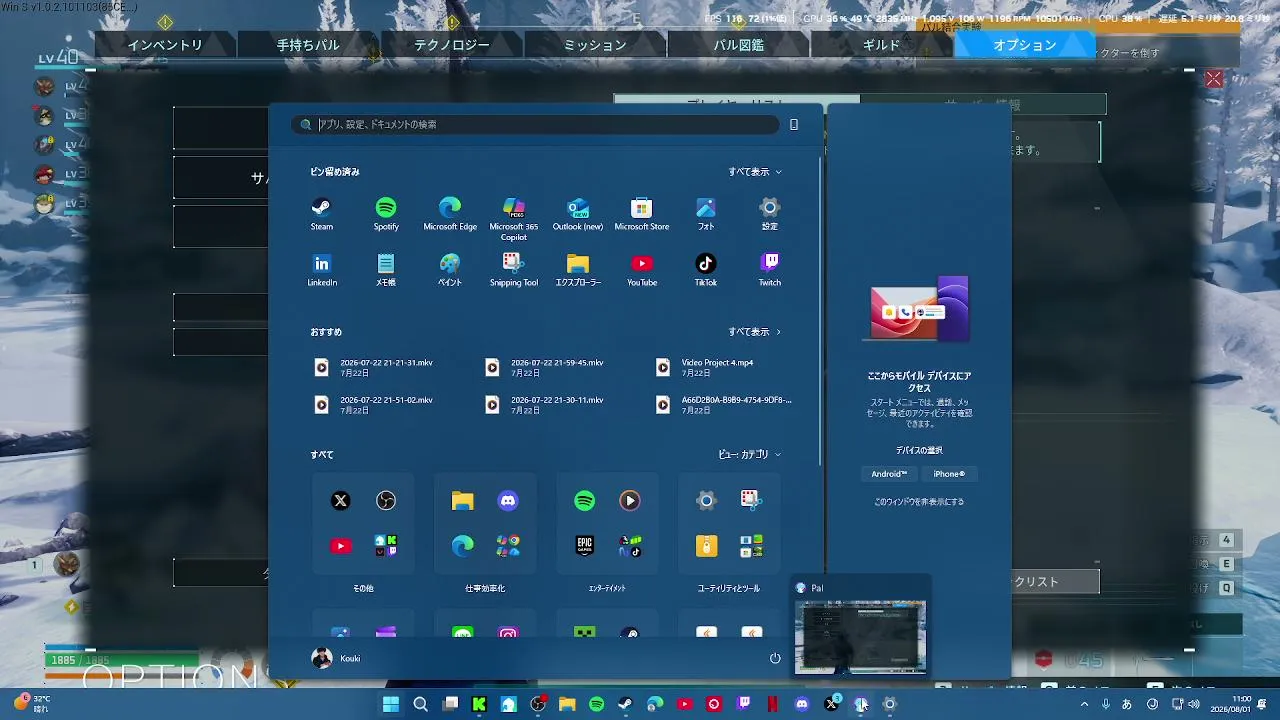Viewport: 1280px width, 720px height.
Task: Launch Spotify from pinned apps
Action: click(x=386, y=214)
